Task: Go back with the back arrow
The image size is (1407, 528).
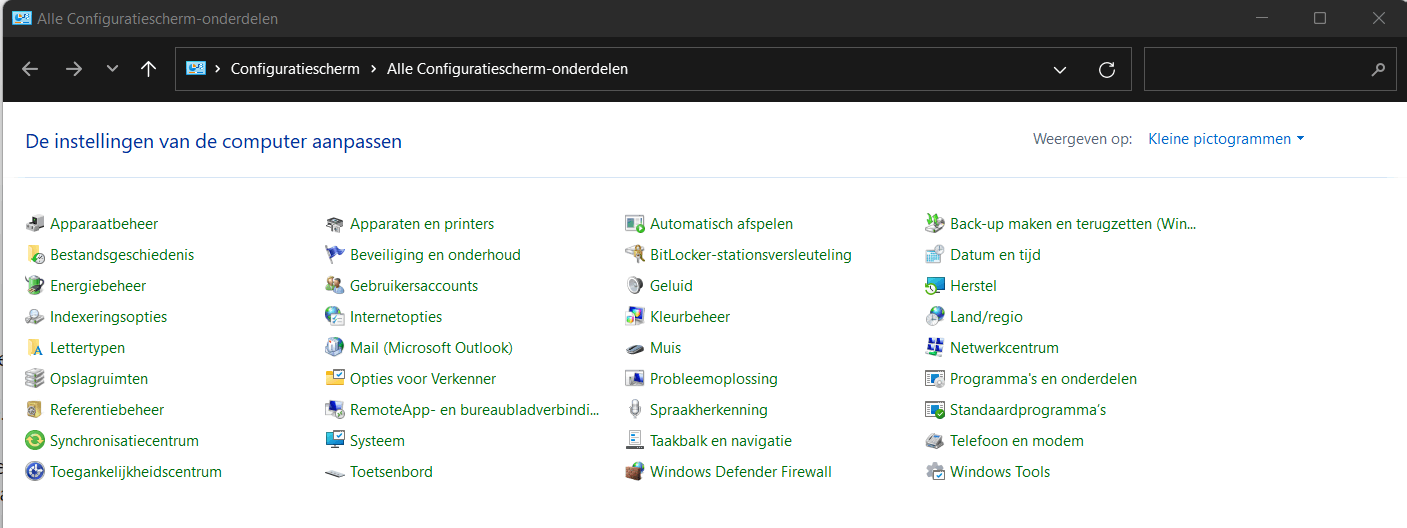Action: [30, 69]
